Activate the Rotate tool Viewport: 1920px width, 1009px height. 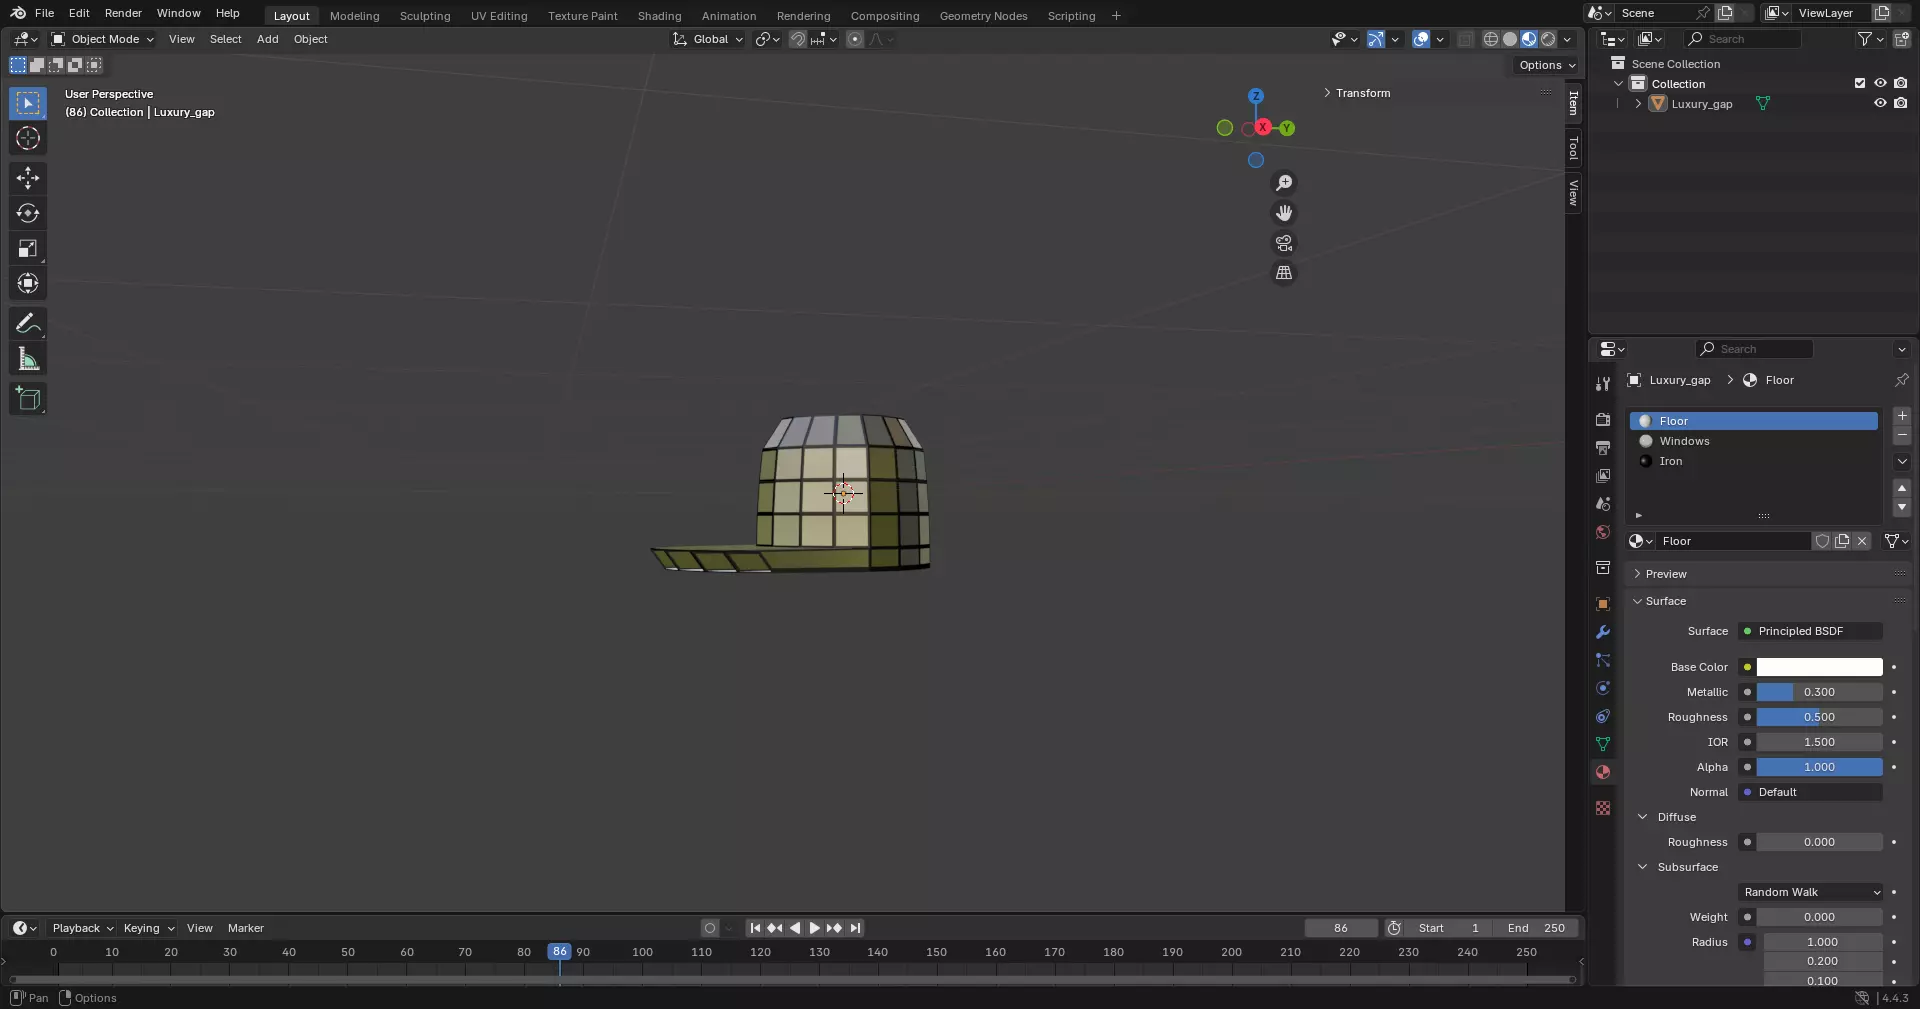coord(28,213)
